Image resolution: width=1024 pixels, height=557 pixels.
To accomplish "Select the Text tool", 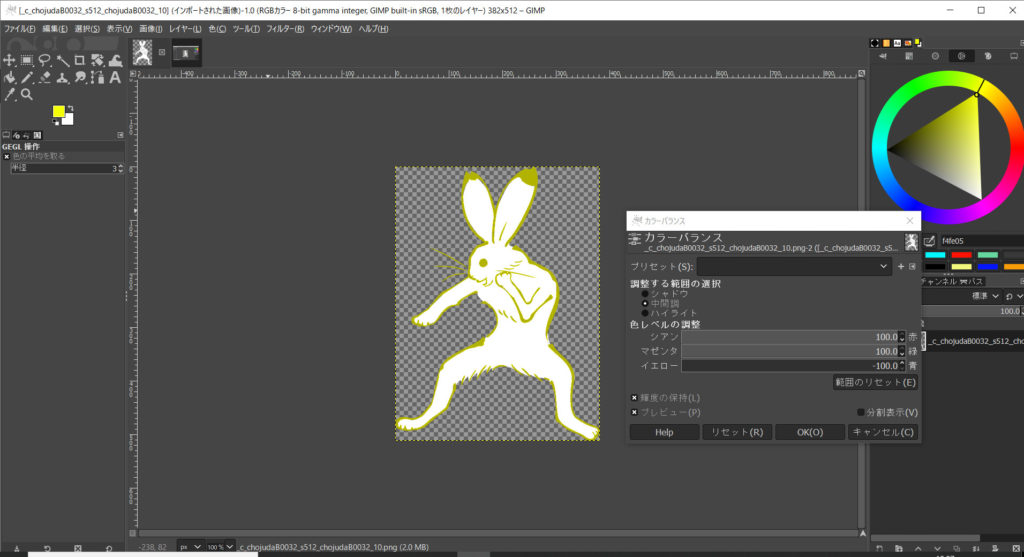I will click(x=115, y=78).
